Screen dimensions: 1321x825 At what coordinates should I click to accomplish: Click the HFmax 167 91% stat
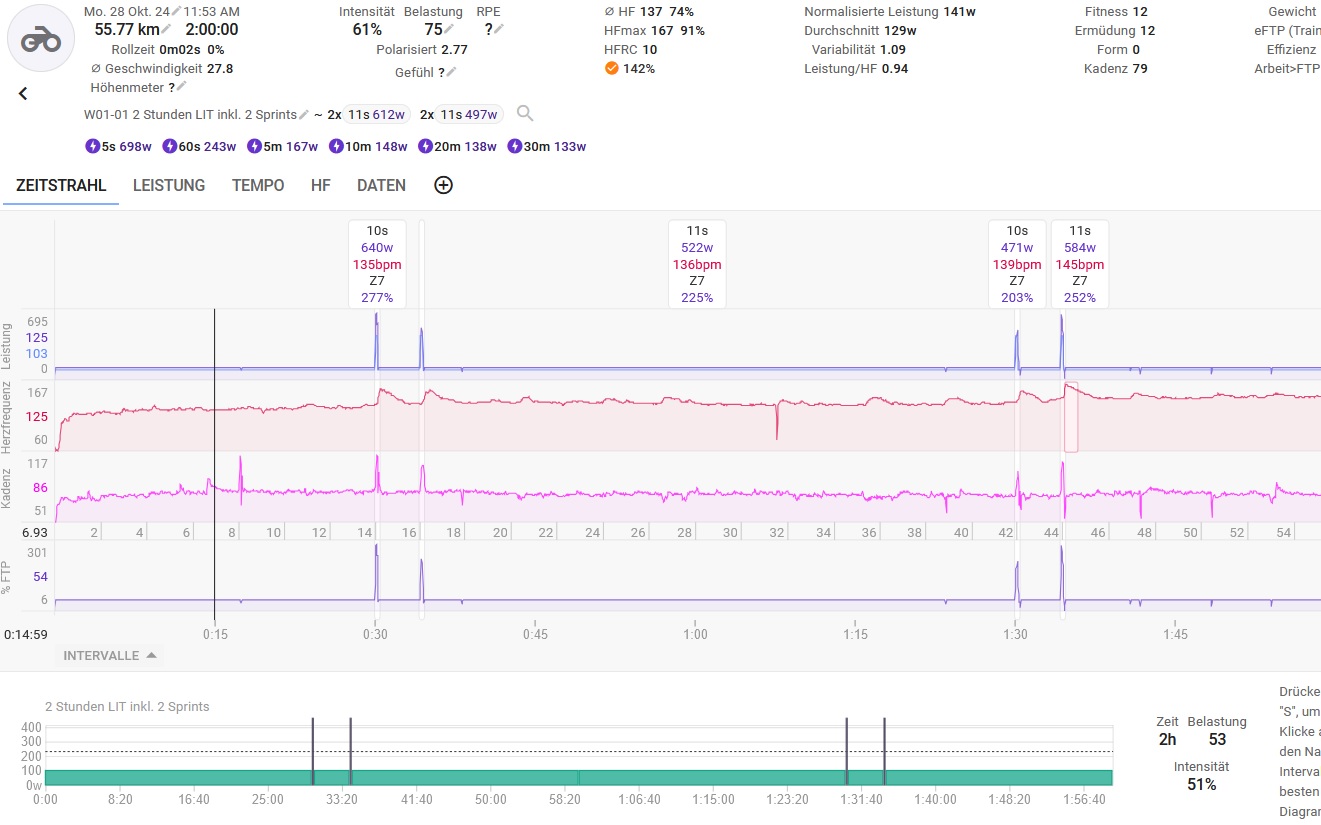(654, 31)
